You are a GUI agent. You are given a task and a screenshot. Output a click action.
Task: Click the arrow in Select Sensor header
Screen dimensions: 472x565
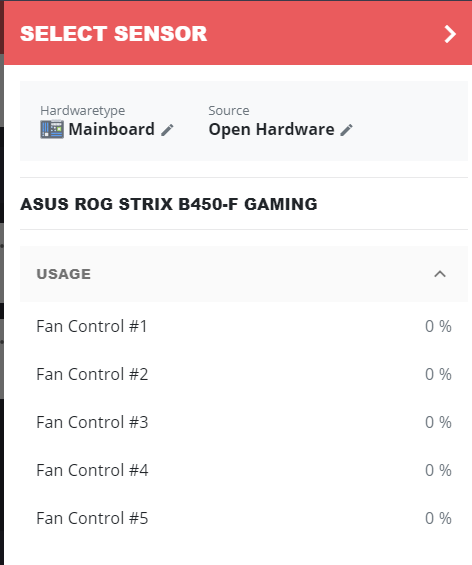coord(450,34)
